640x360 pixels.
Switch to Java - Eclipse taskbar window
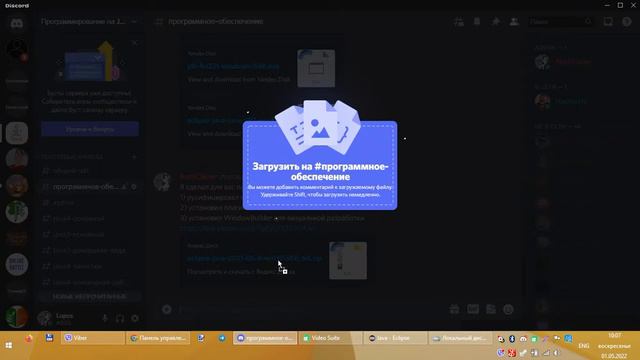tap(395, 338)
